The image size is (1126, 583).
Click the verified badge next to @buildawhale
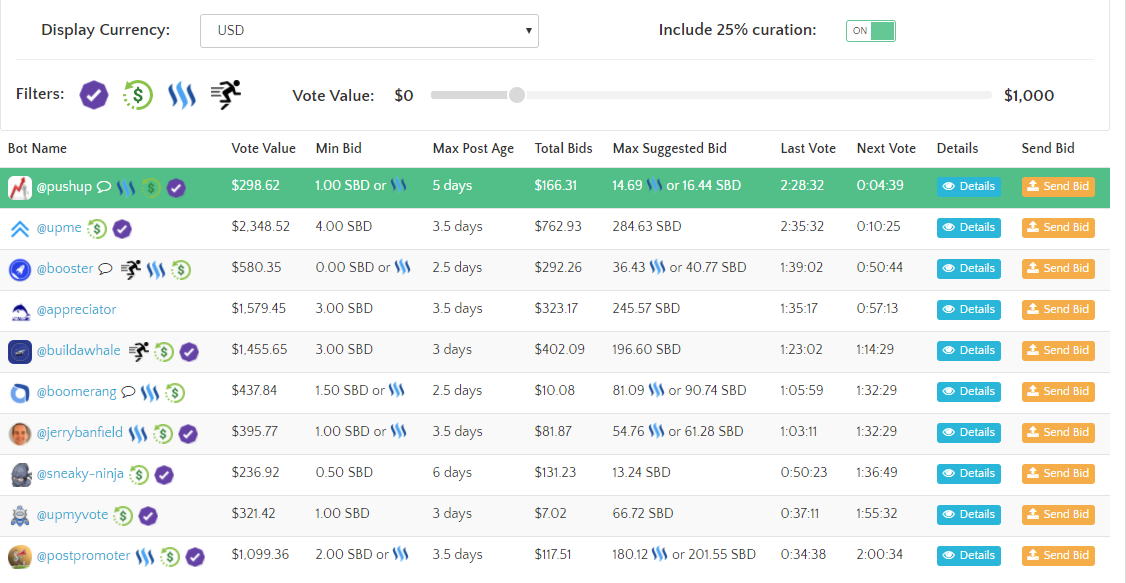pyautogui.click(x=189, y=352)
